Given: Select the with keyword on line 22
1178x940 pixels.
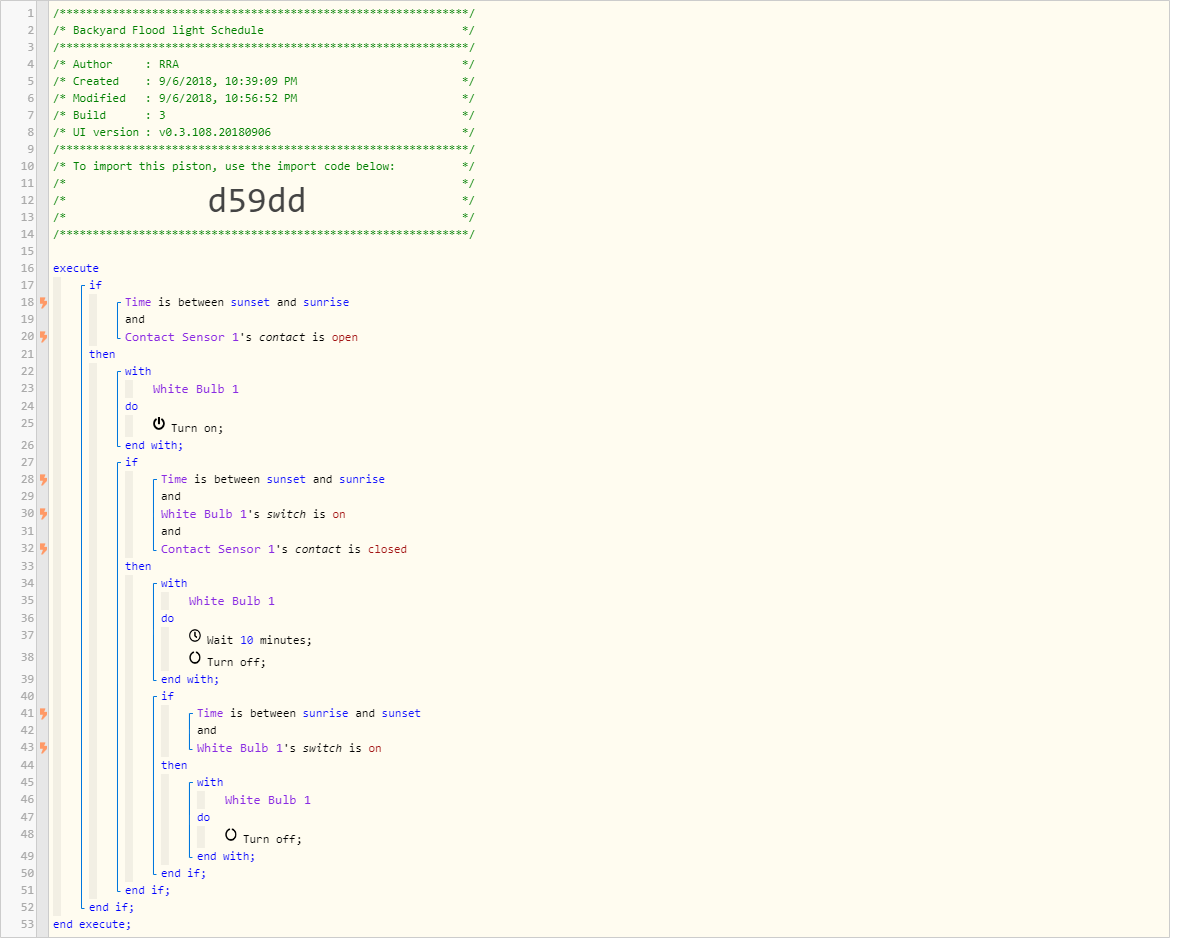Looking at the screenshot, I should (x=138, y=373).
